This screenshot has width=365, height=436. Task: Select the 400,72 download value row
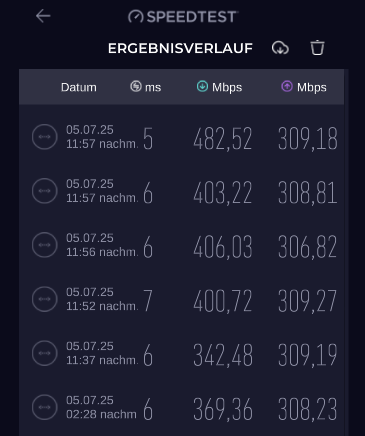coord(182,299)
